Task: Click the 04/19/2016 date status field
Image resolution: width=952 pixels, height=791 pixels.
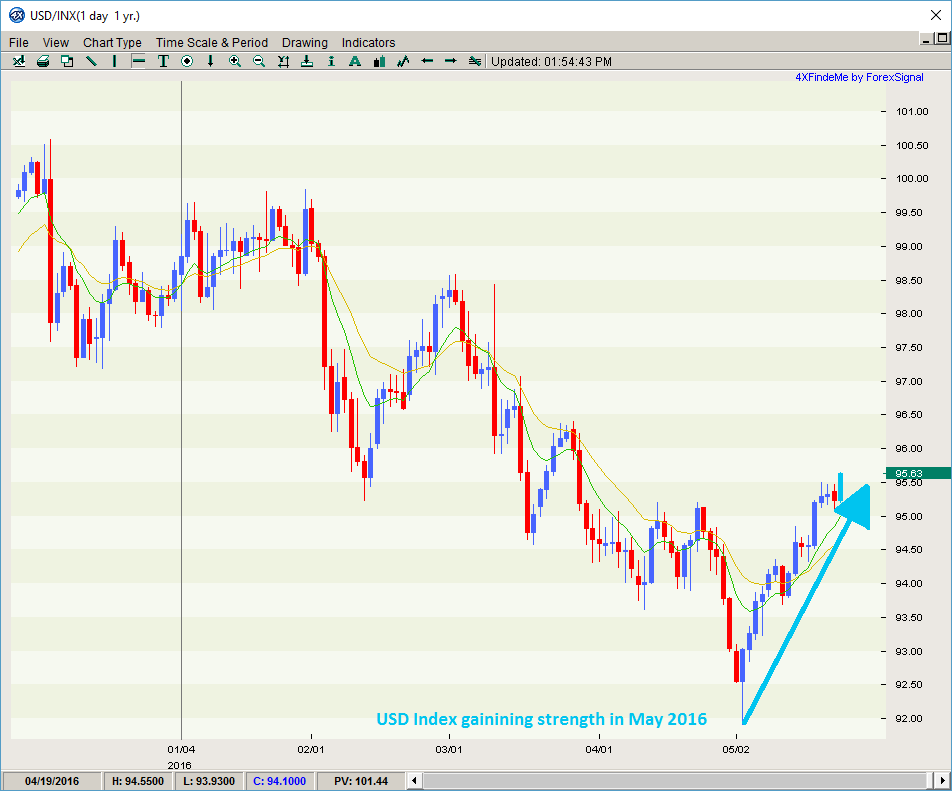Action: pyautogui.click(x=52, y=781)
